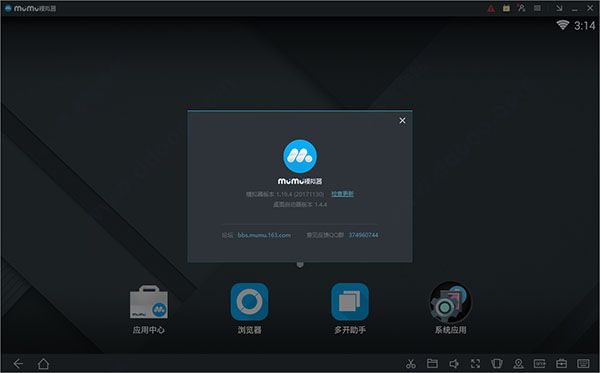Open the user account icon in title bar
600x373 pixels.
(521, 8)
